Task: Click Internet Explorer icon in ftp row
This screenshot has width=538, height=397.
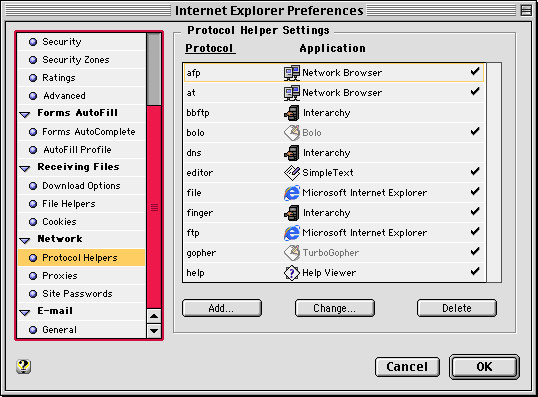Action: 292,233
